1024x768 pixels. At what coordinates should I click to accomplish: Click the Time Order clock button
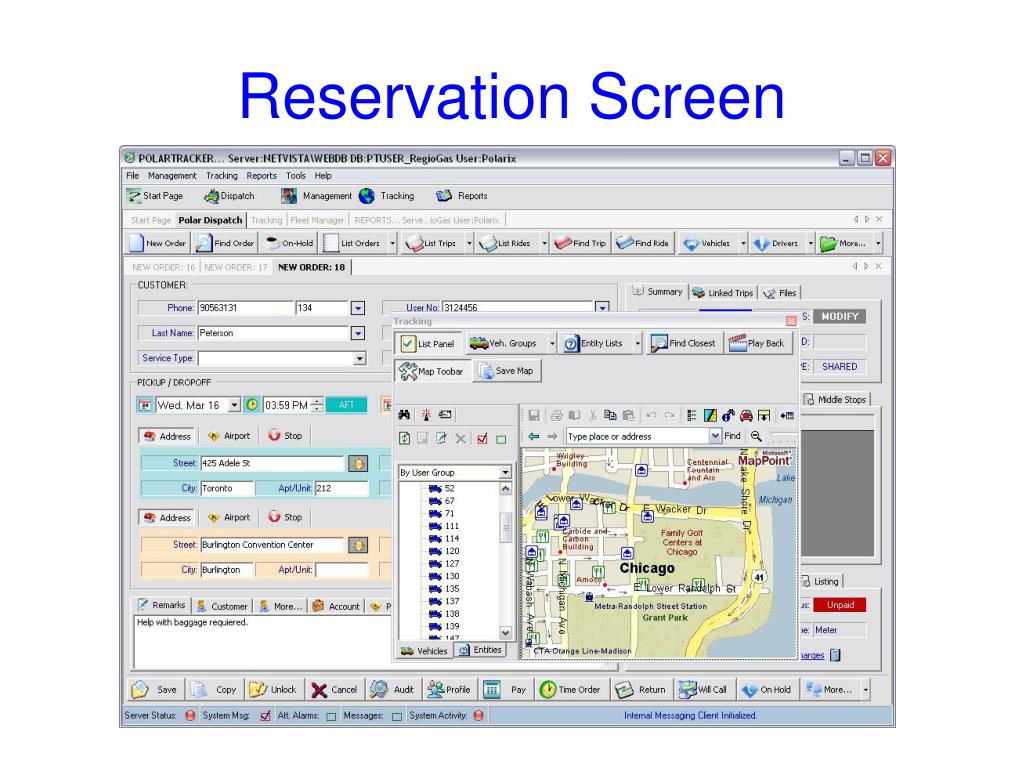pos(571,690)
